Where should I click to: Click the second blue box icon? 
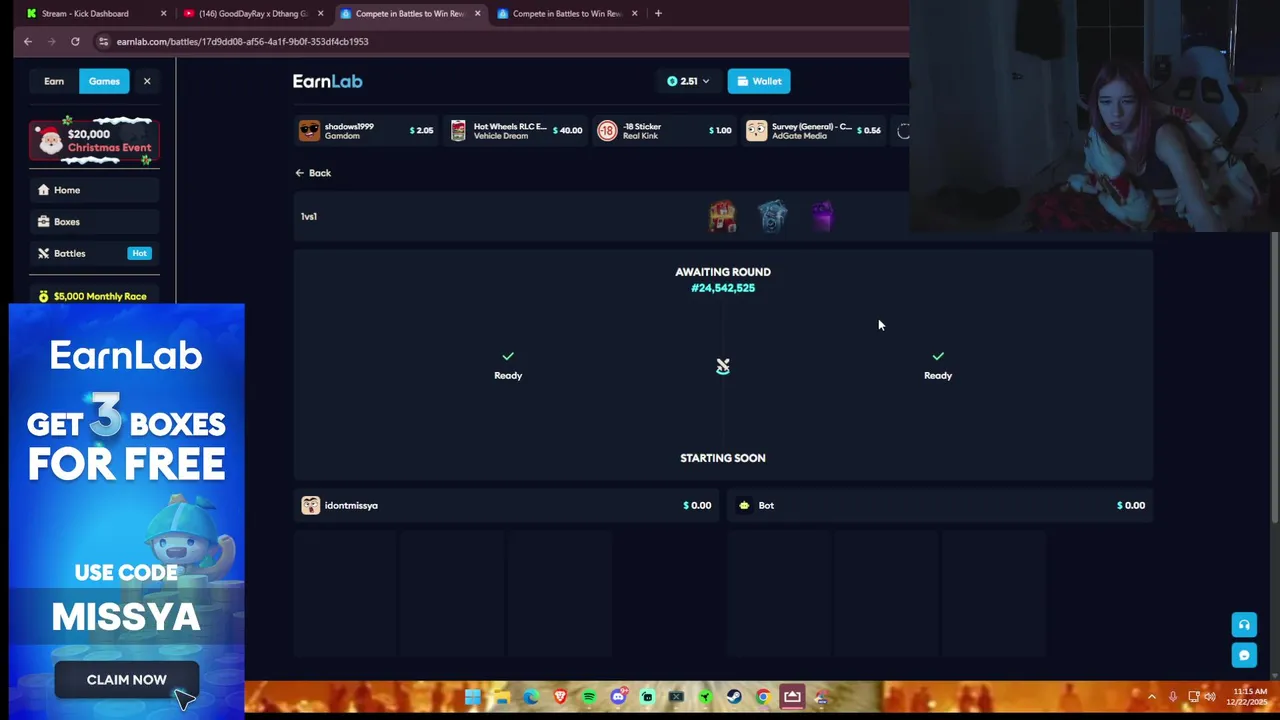point(772,216)
